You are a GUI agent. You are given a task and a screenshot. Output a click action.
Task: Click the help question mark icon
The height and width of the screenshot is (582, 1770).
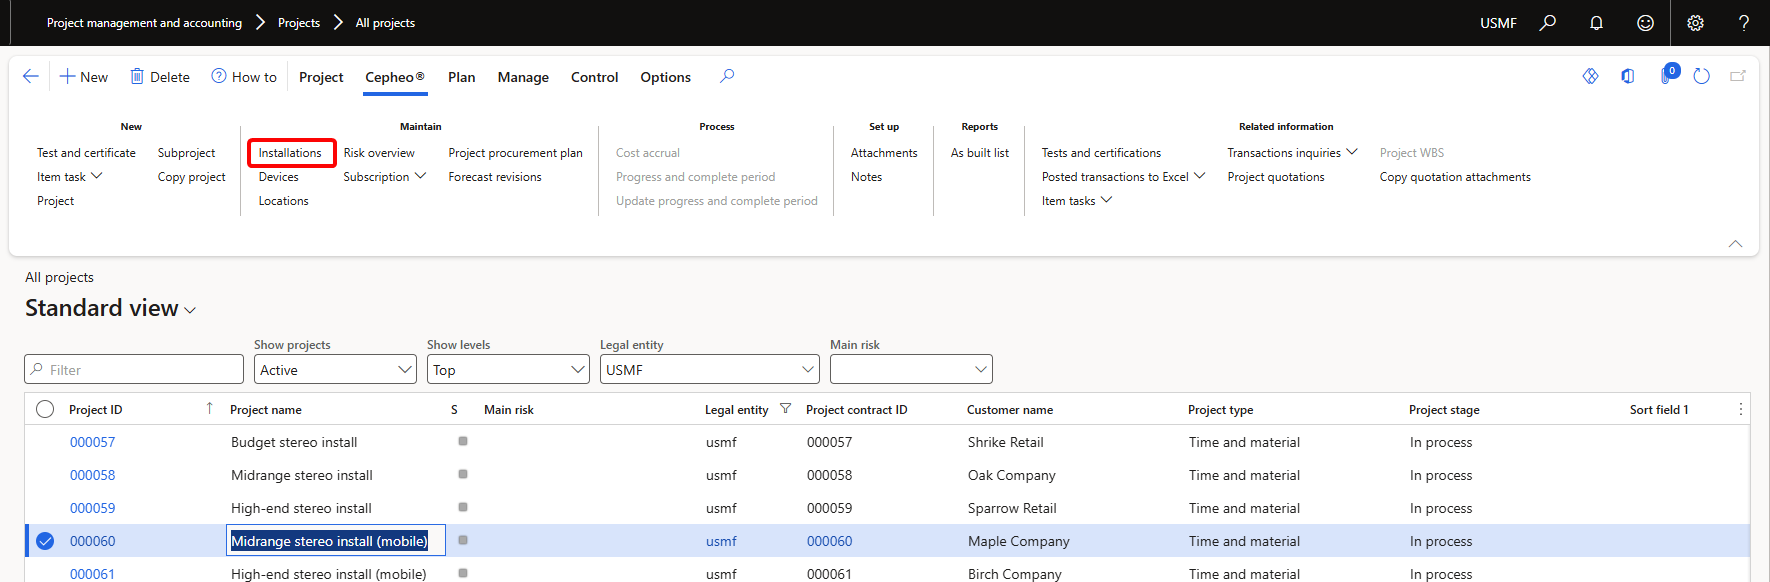tap(1743, 23)
